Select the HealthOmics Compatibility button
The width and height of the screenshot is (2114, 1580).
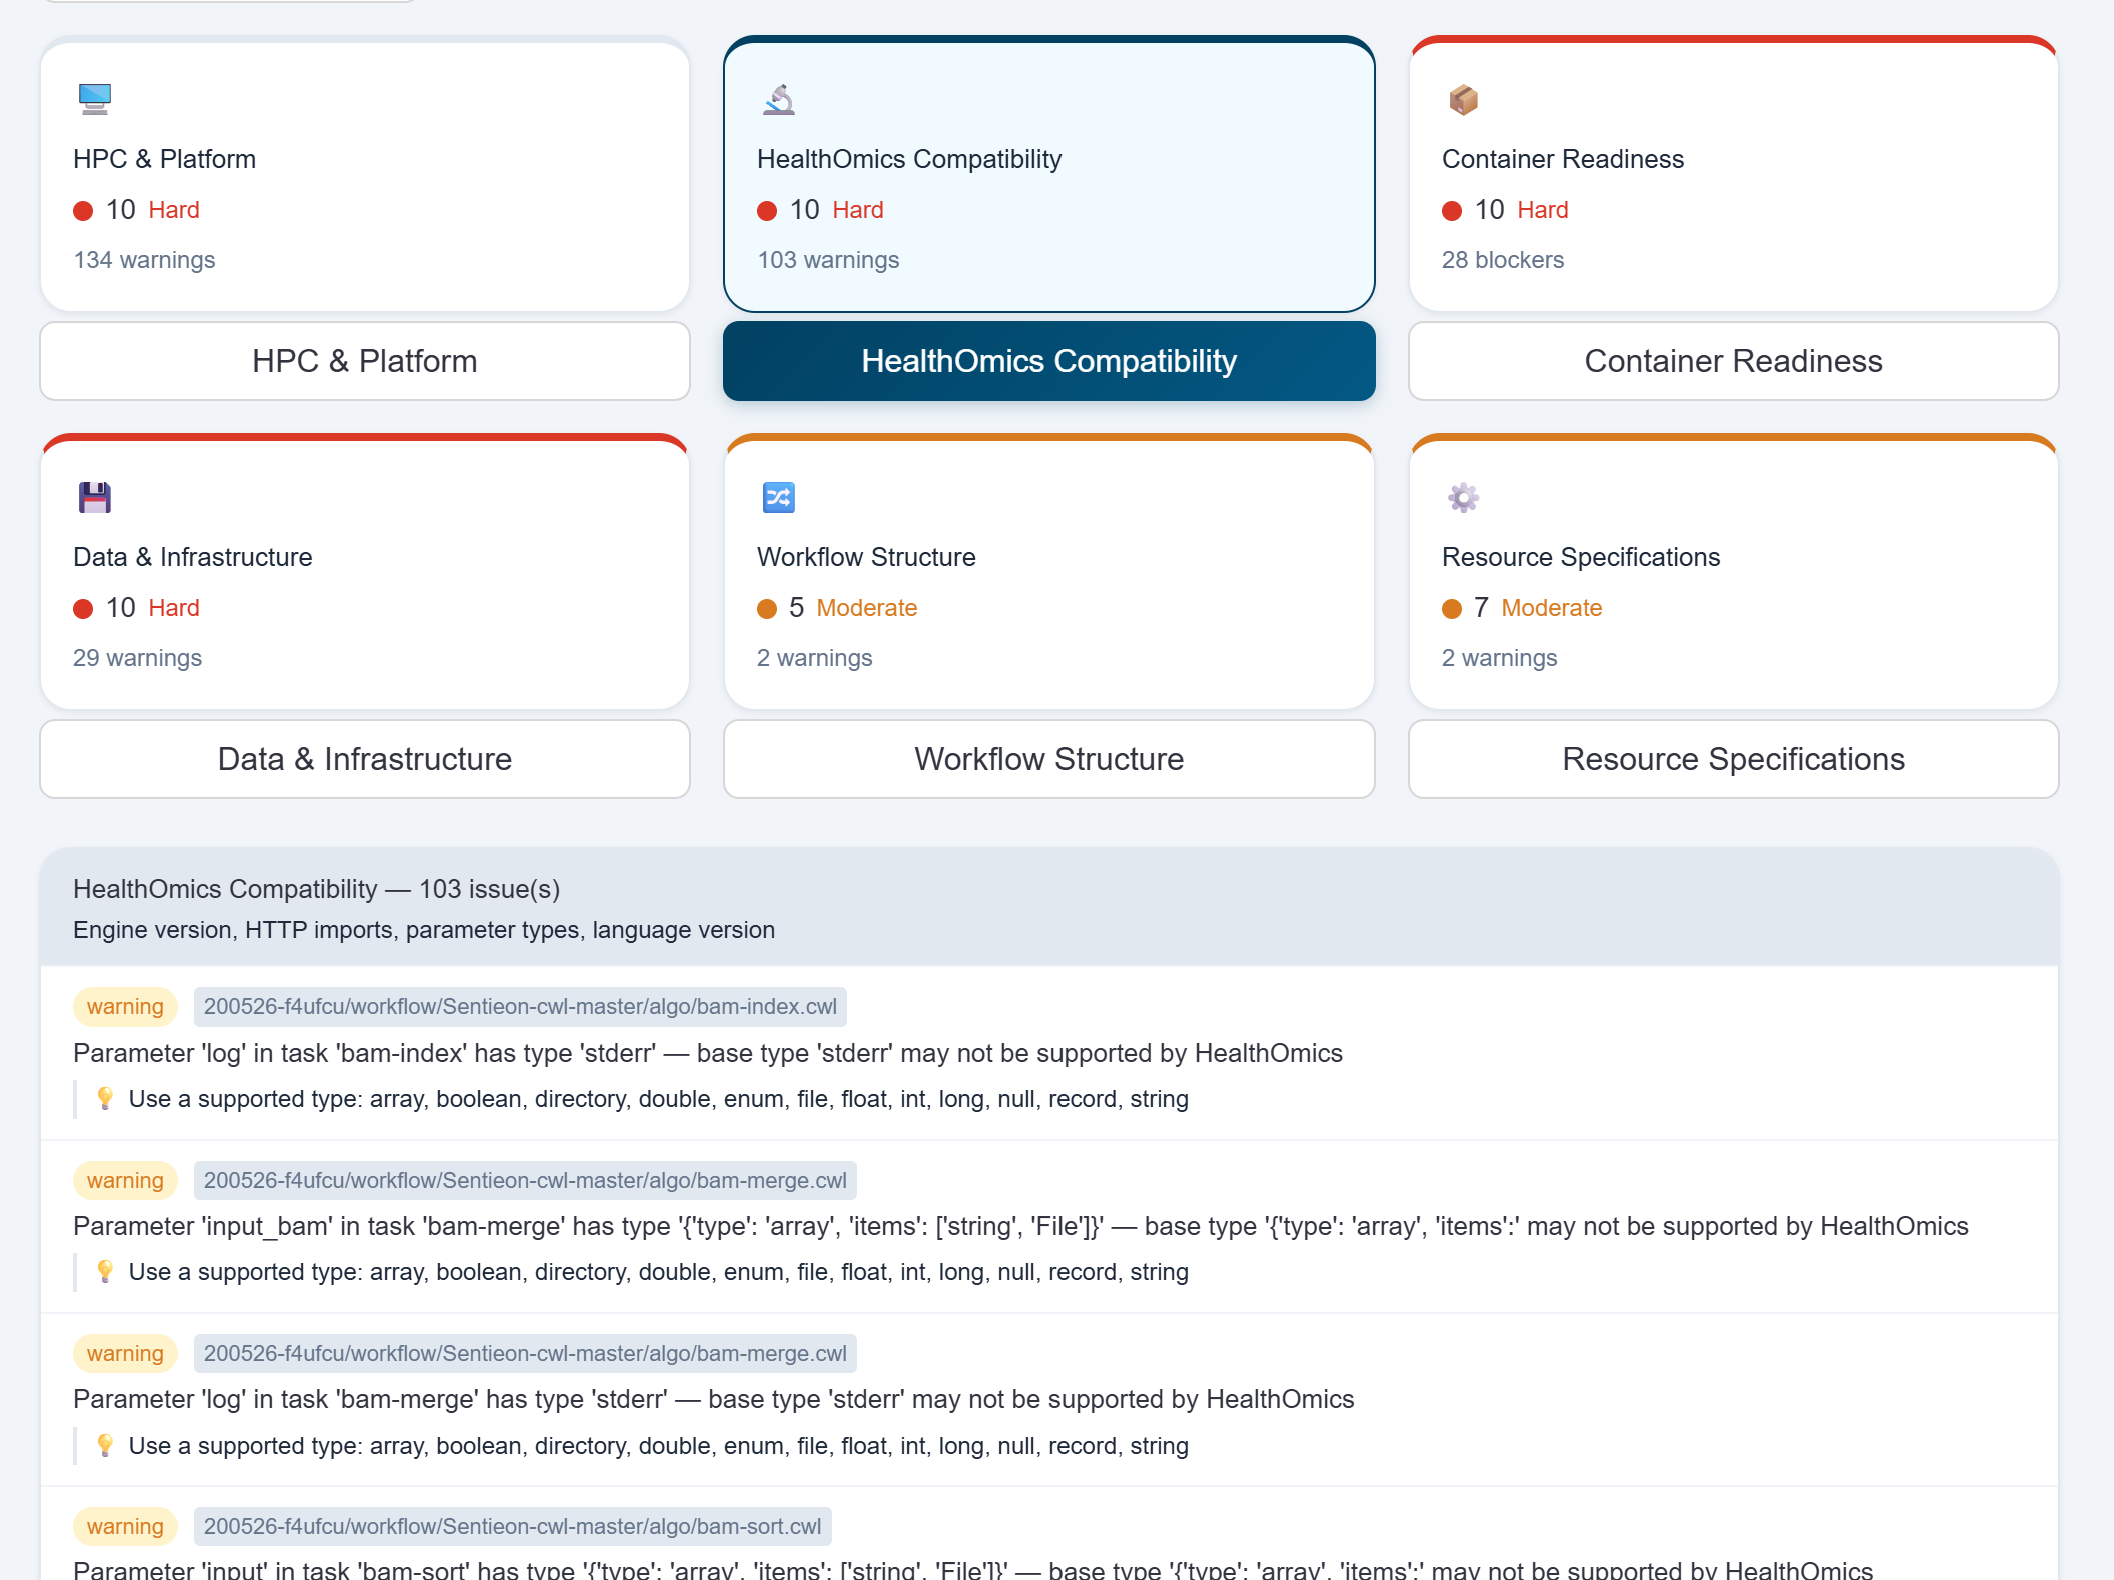pos(1049,361)
